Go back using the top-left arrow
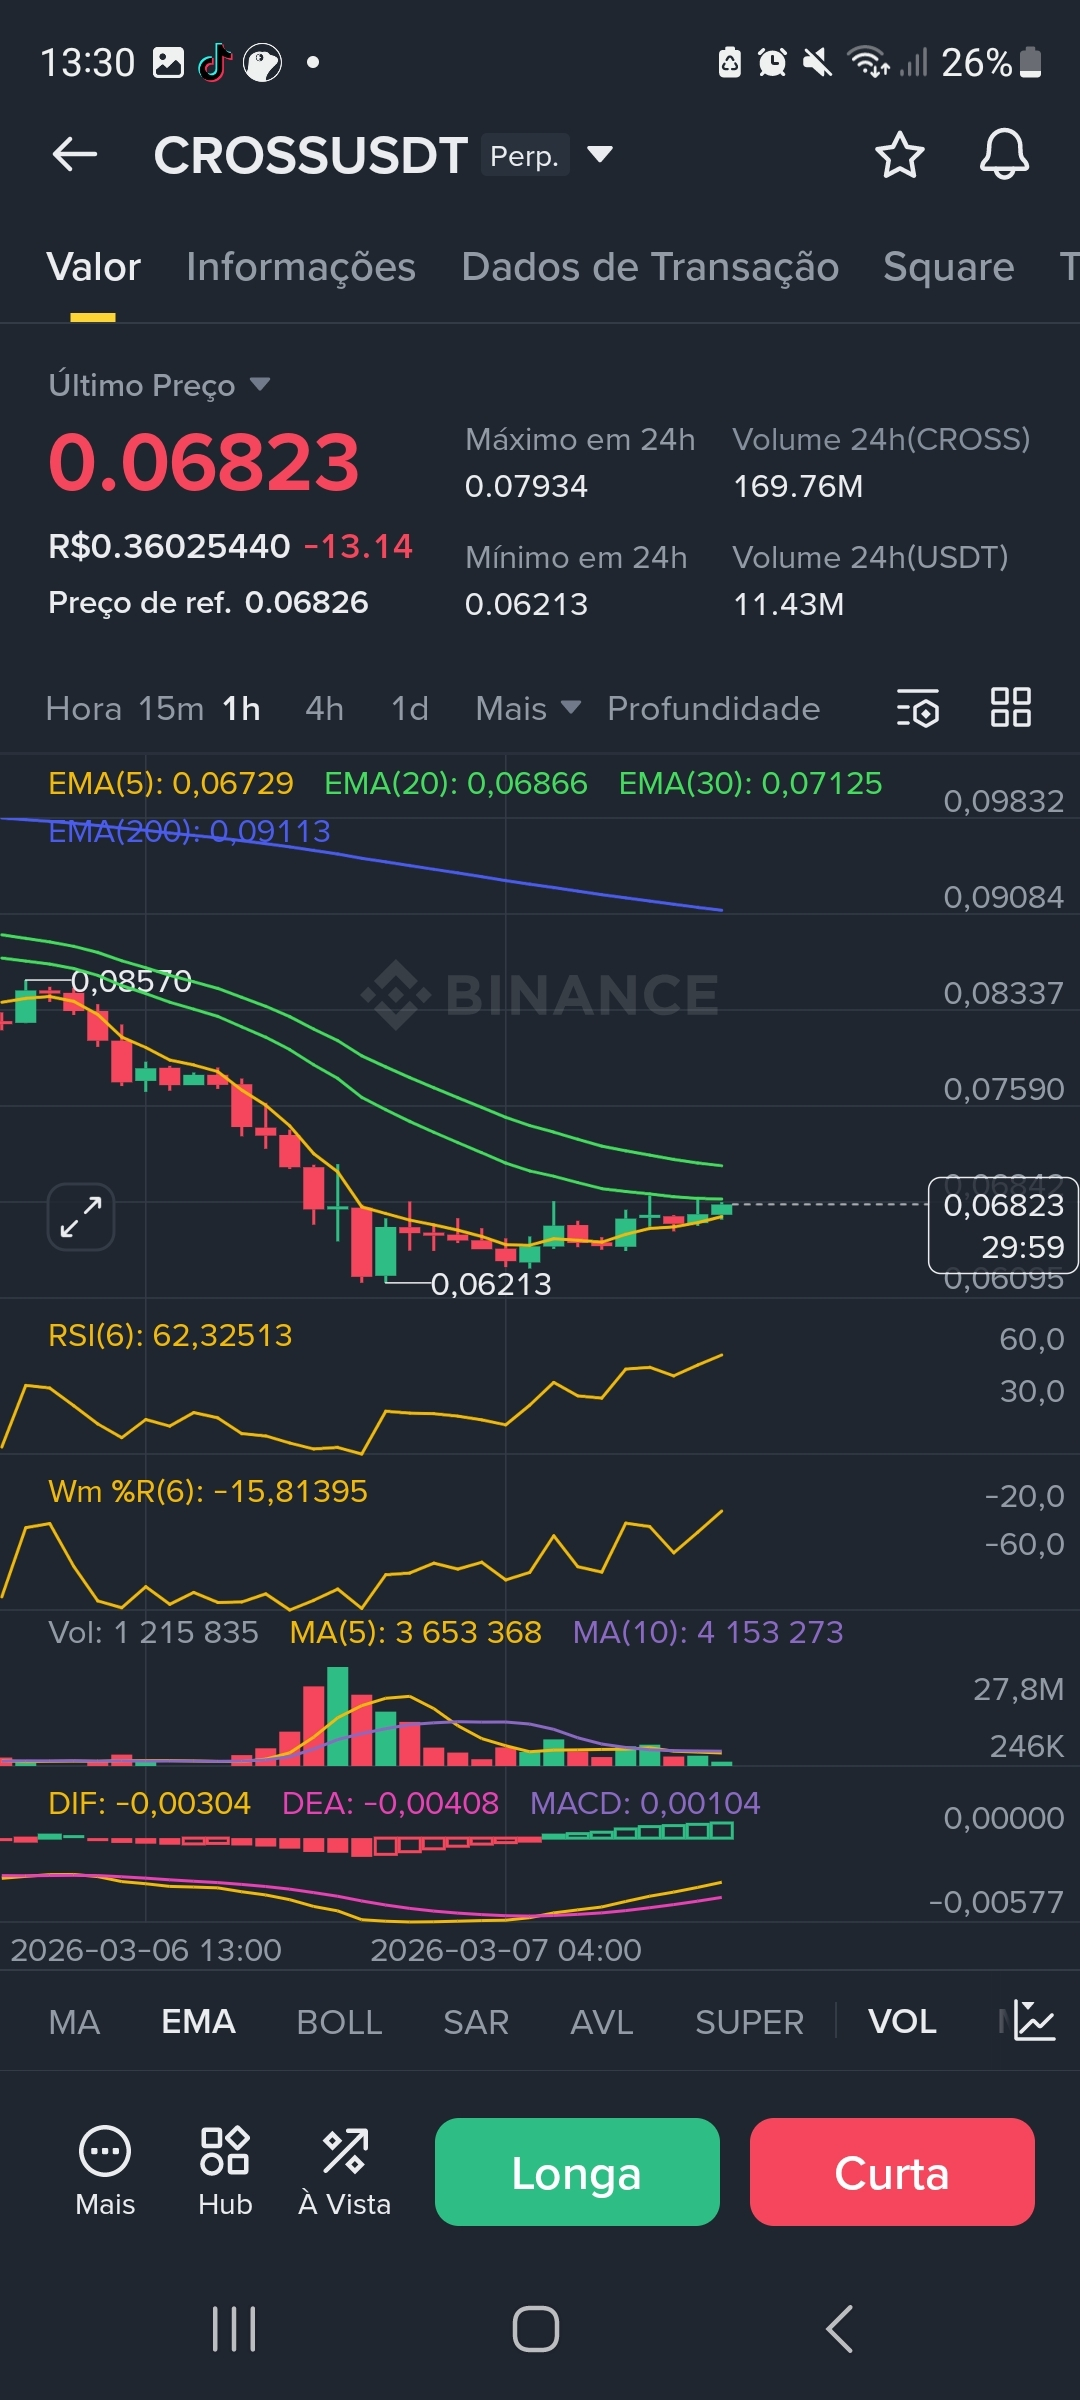The image size is (1080, 2400). [x=75, y=155]
